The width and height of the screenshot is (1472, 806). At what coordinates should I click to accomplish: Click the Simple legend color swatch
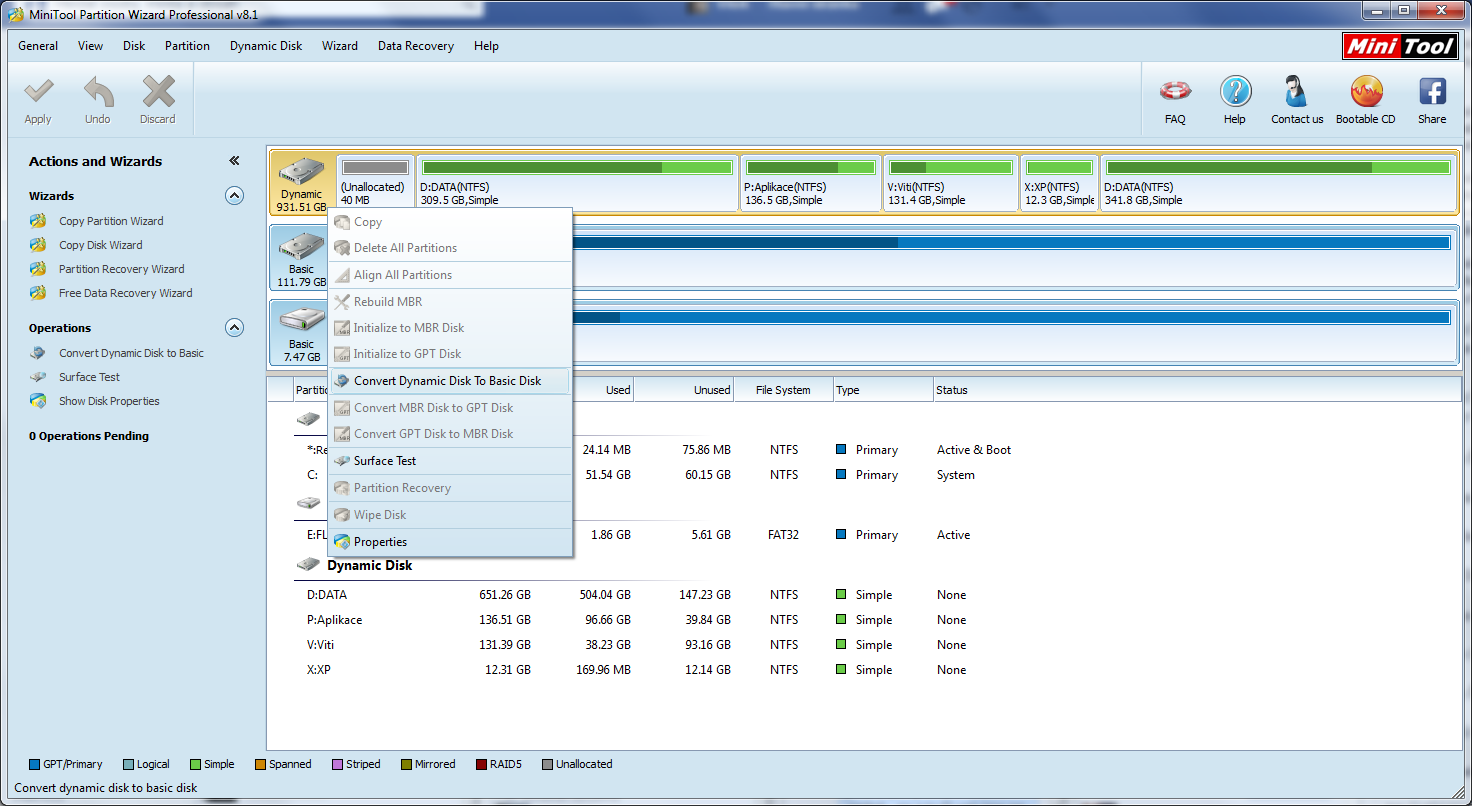[x=194, y=764]
